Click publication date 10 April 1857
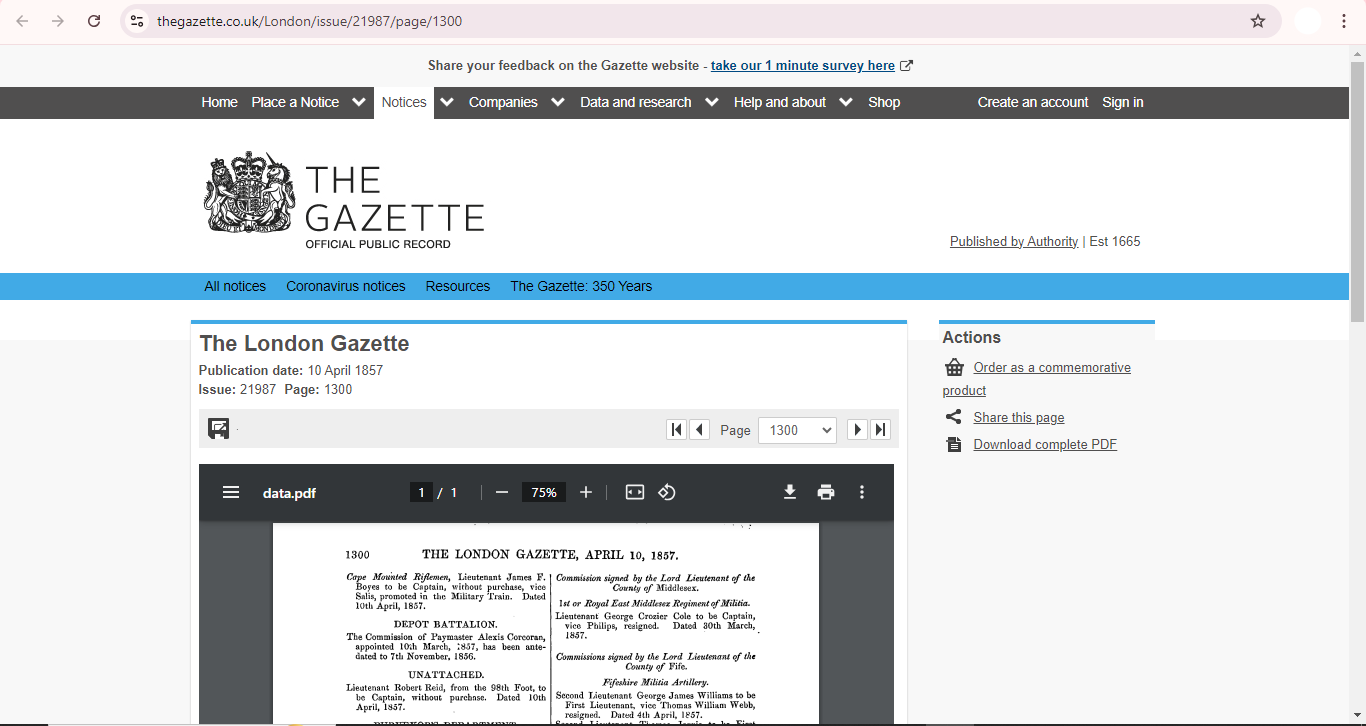1366x726 pixels. coord(345,371)
